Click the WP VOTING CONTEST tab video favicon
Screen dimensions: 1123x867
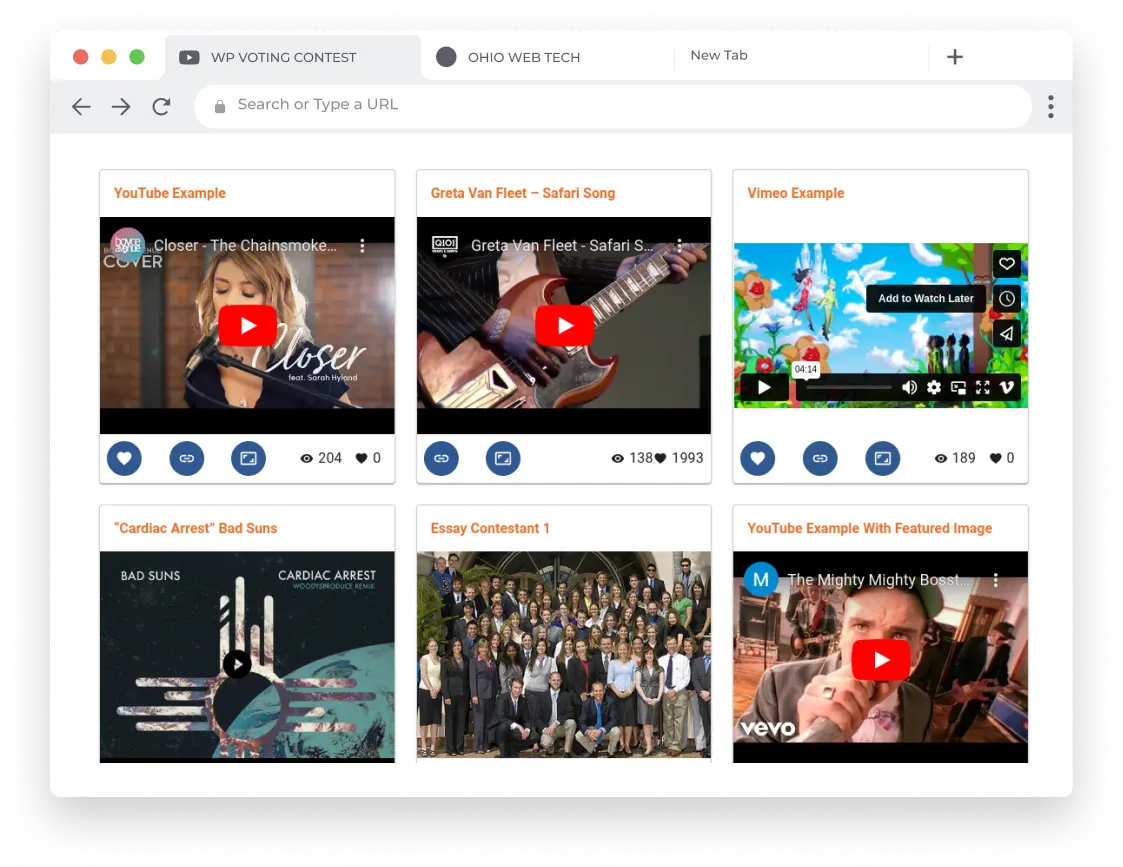pos(189,57)
